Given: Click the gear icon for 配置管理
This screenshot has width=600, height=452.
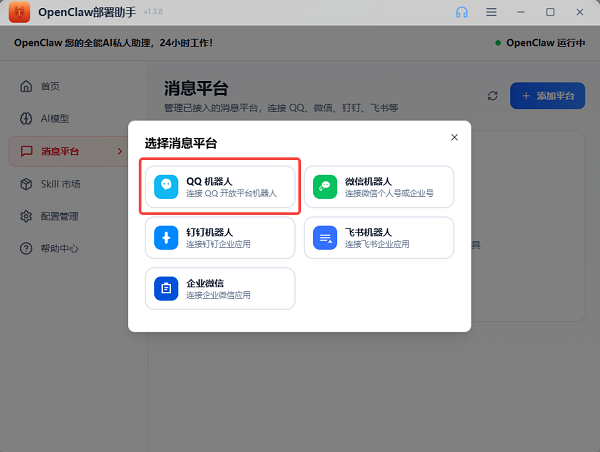Looking at the screenshot, I should point(26,216).
